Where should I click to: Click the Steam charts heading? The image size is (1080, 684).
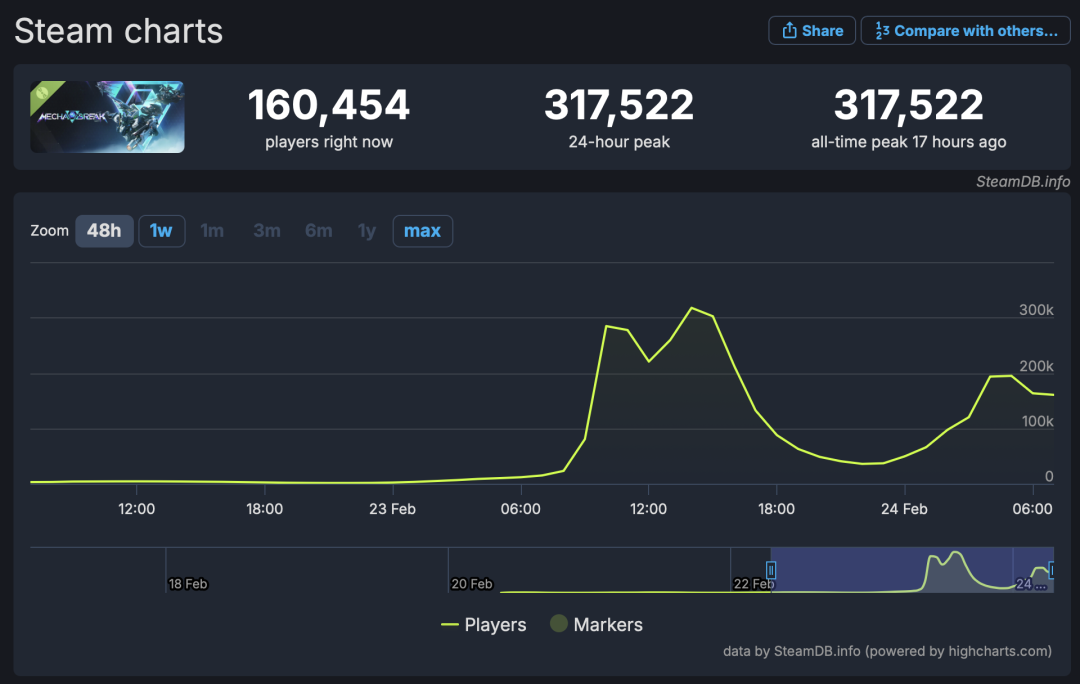click(x=118, y=31)
